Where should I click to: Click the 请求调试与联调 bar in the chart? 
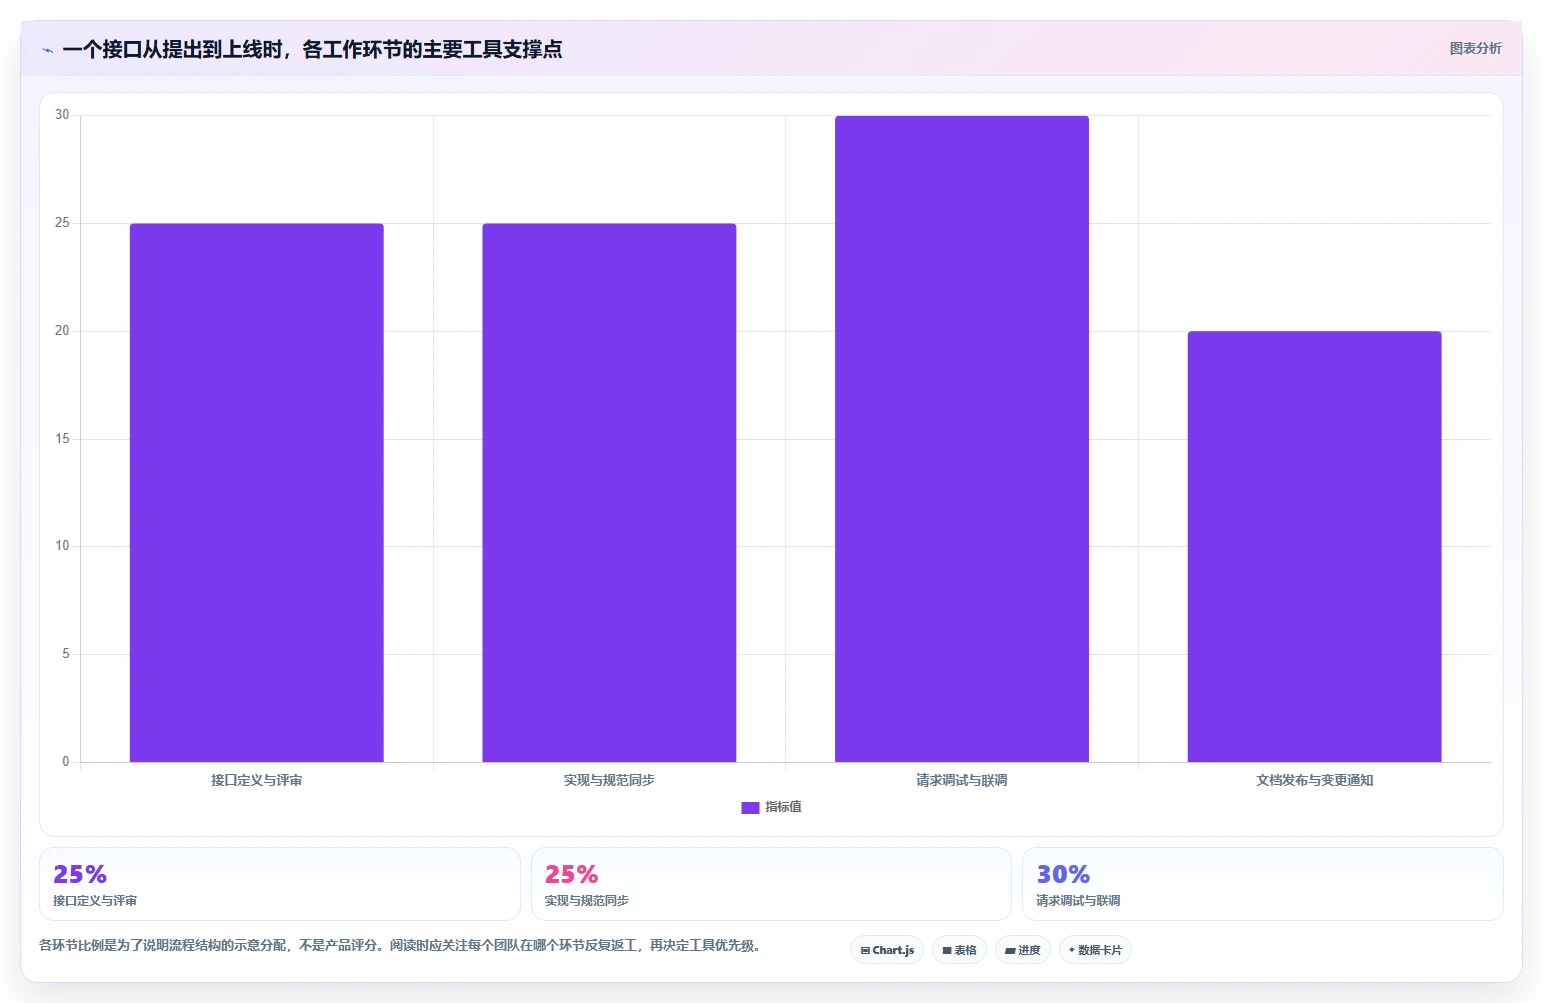click(962, 439)
